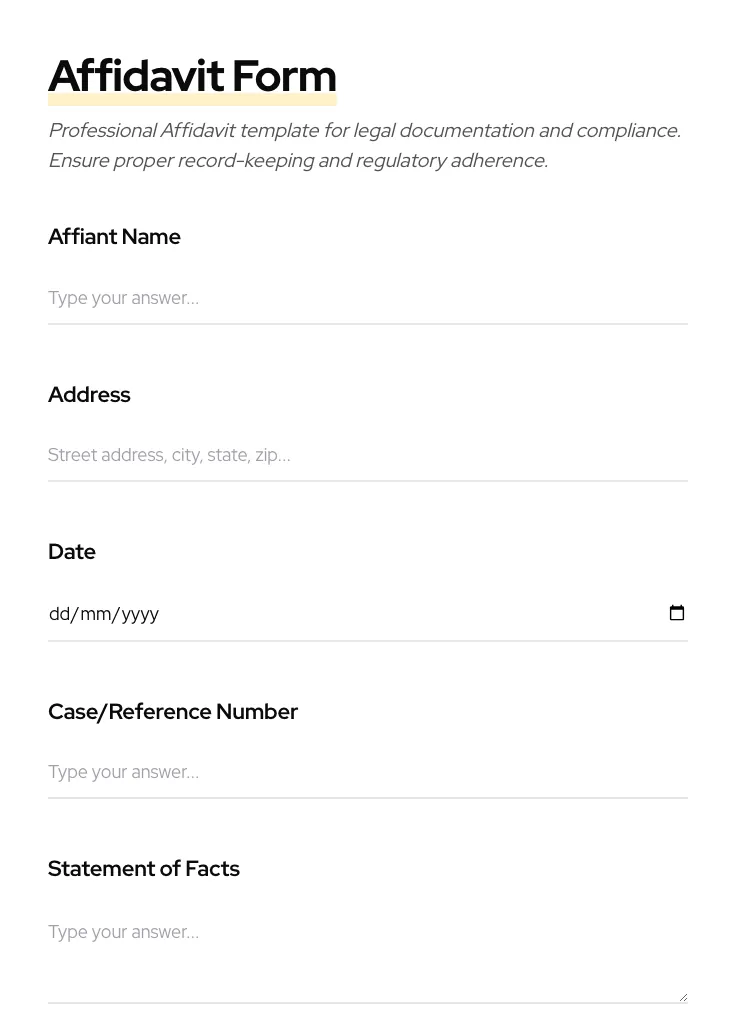
Task: Click the Affiant Name answer field
Action: click(367, 298)
